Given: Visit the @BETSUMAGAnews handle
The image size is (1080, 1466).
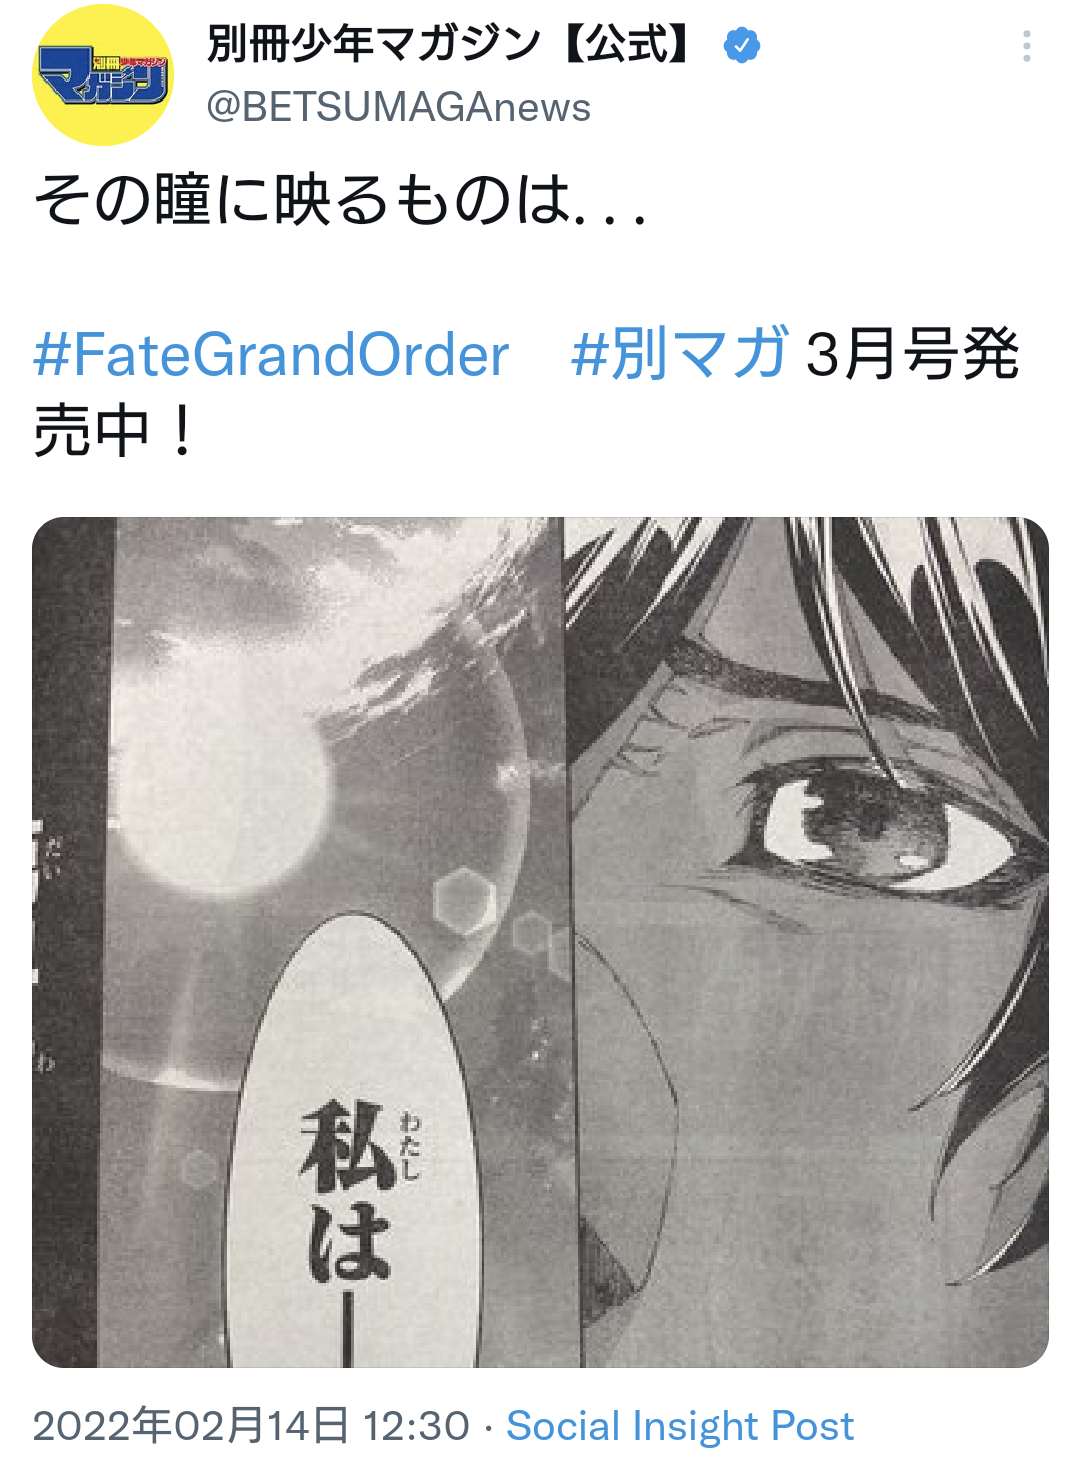Looking at the screenshot, I should click(x=398, y=107).
